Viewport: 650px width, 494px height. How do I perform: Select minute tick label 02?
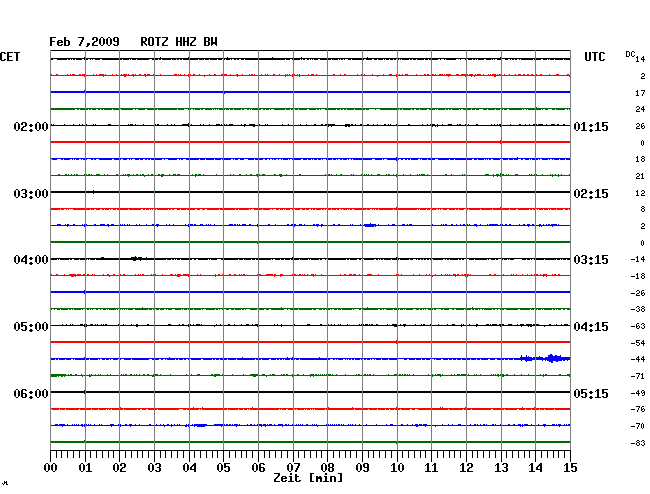[x=119, y=468]
